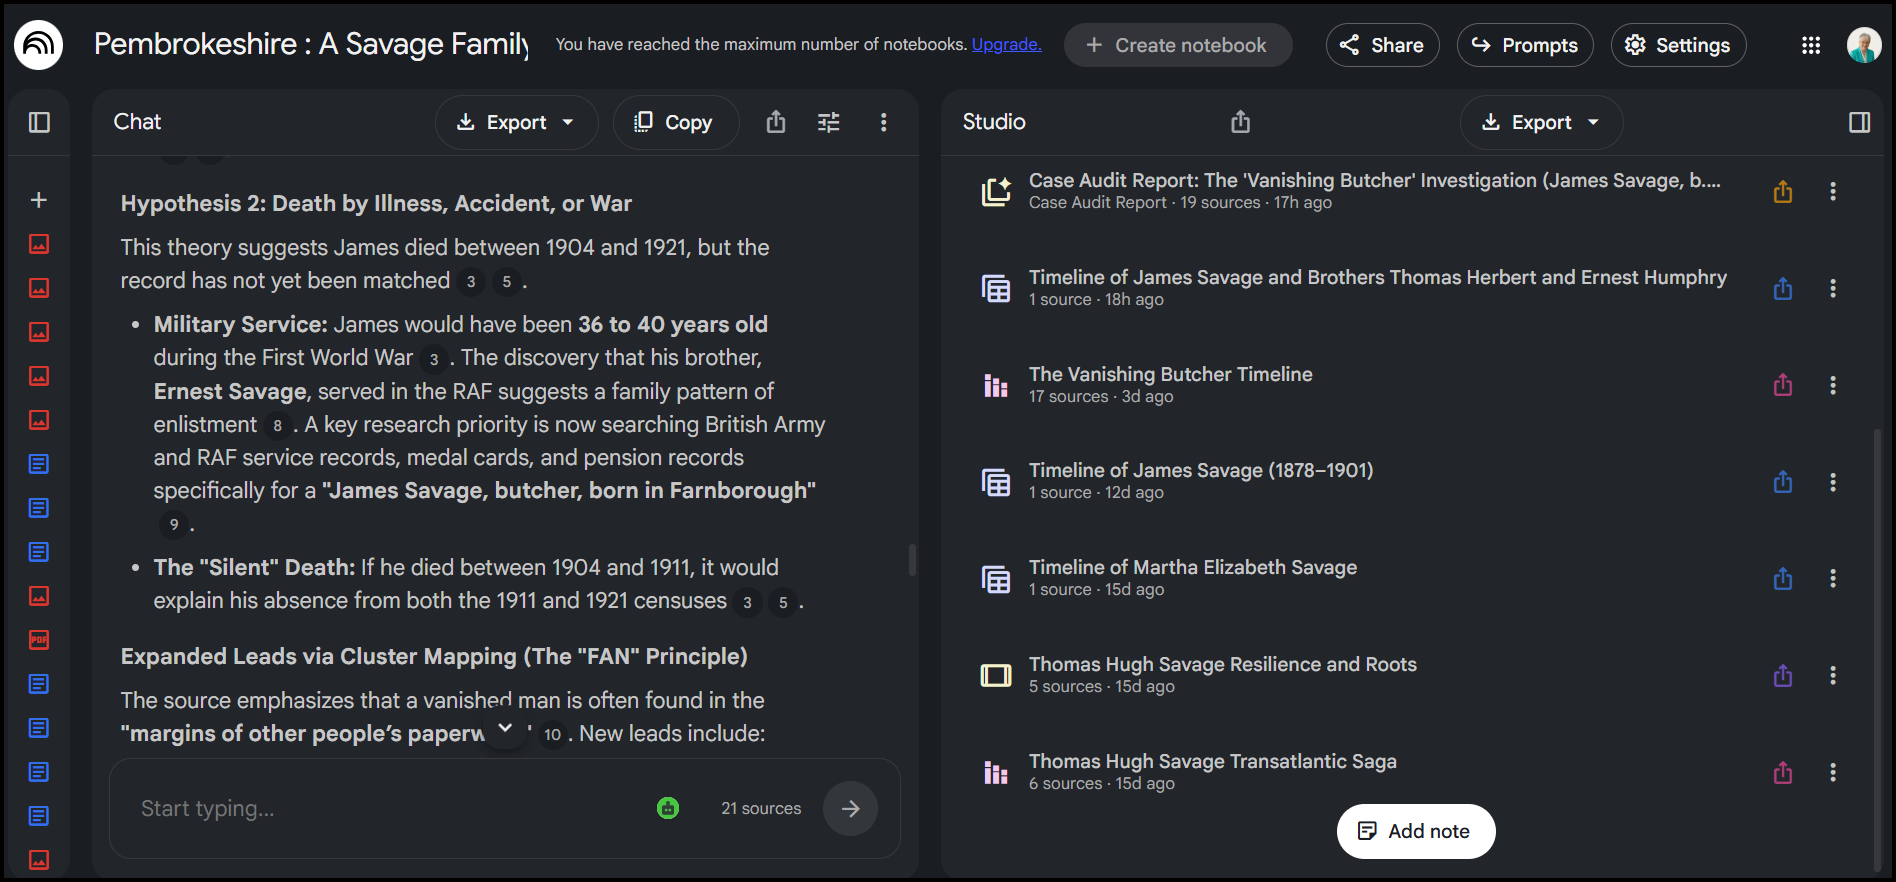Click share icon in Chat header

point(776,122)
